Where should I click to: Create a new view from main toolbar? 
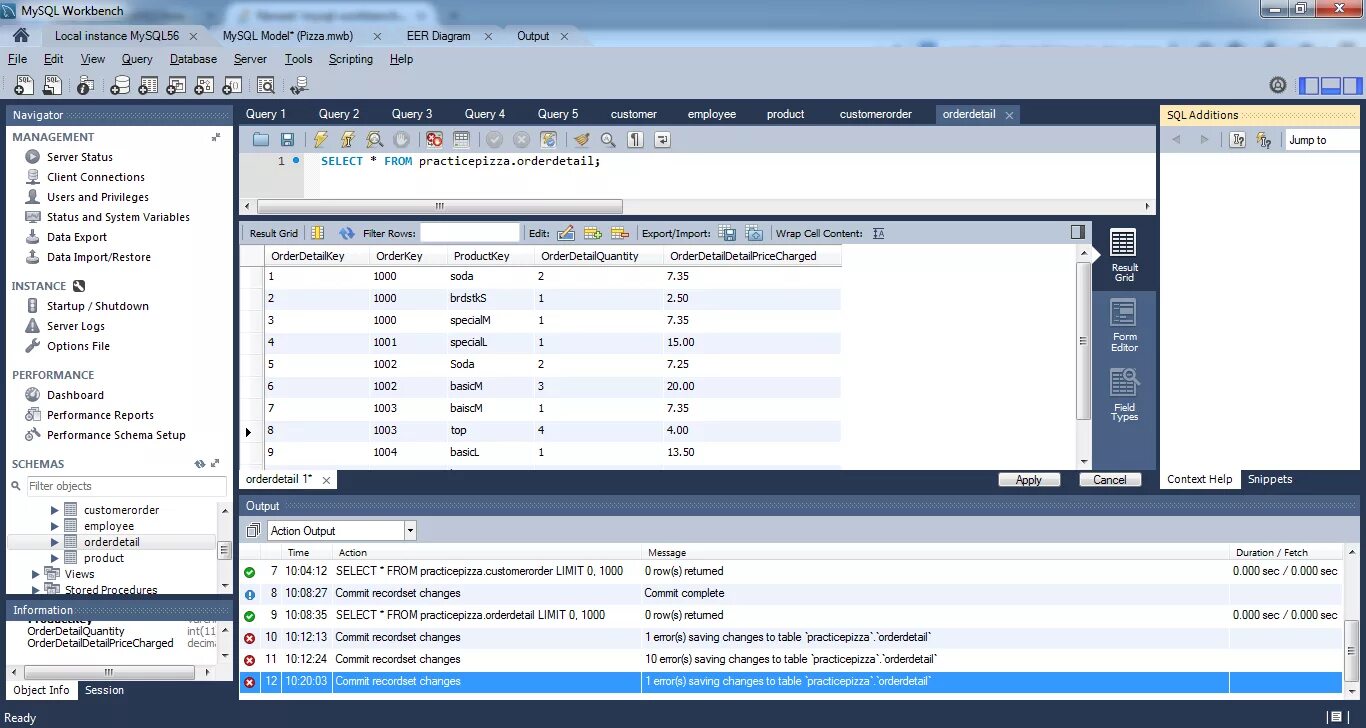pos(176,85)
